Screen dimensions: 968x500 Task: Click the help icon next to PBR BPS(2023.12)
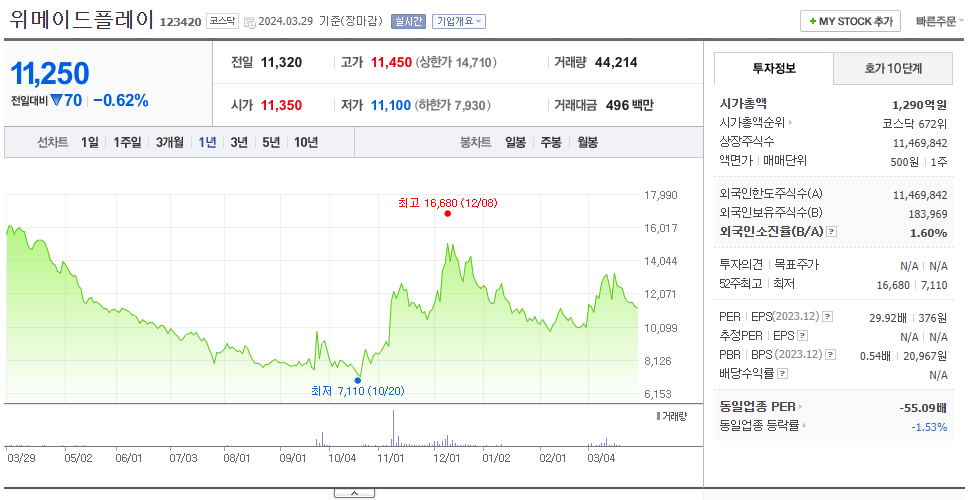(x=831, y=354)
